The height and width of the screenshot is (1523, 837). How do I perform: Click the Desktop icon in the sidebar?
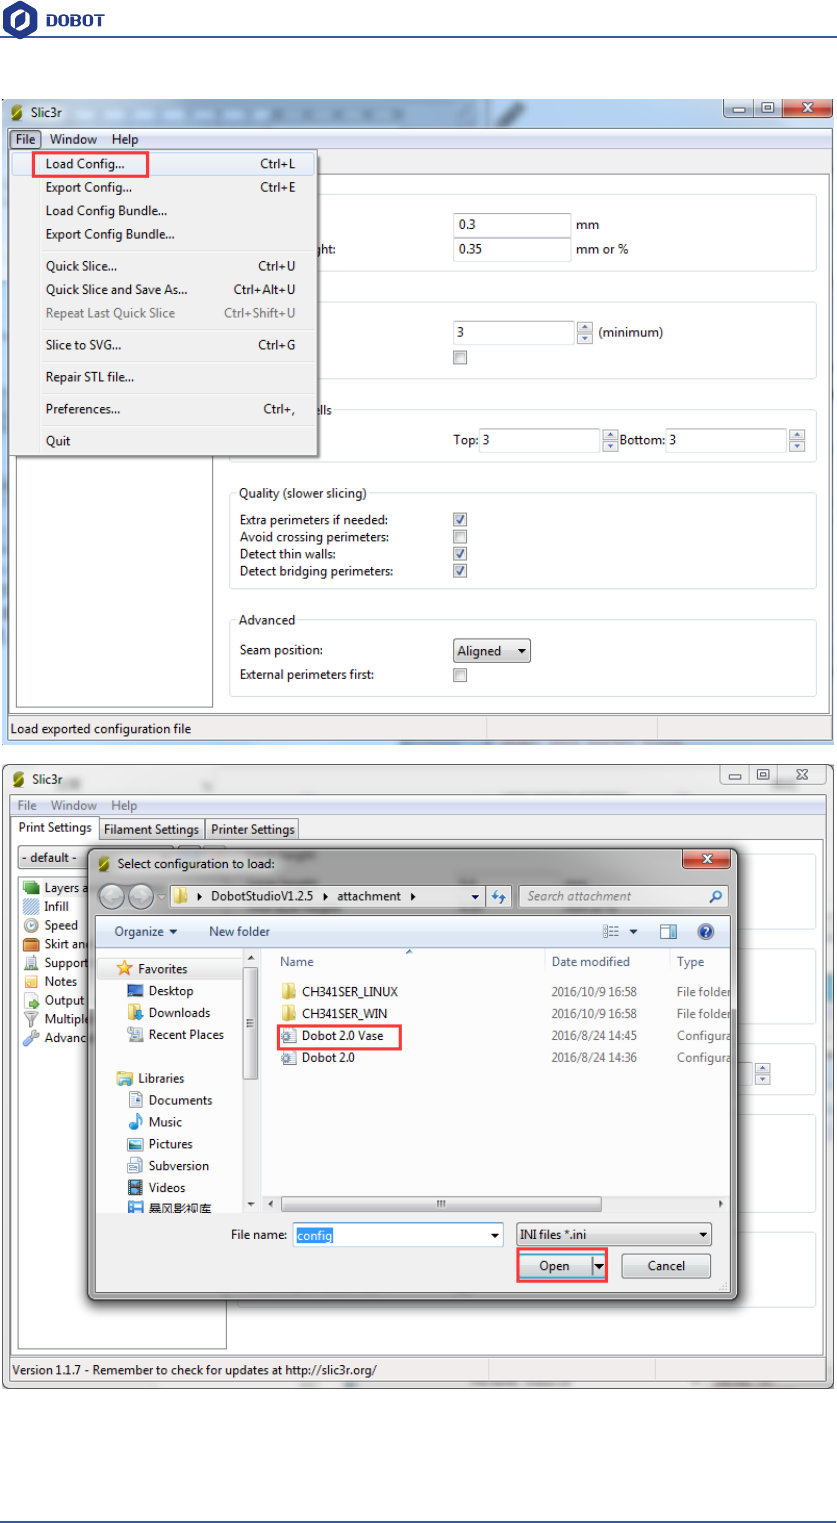click(x=136, y=990)
